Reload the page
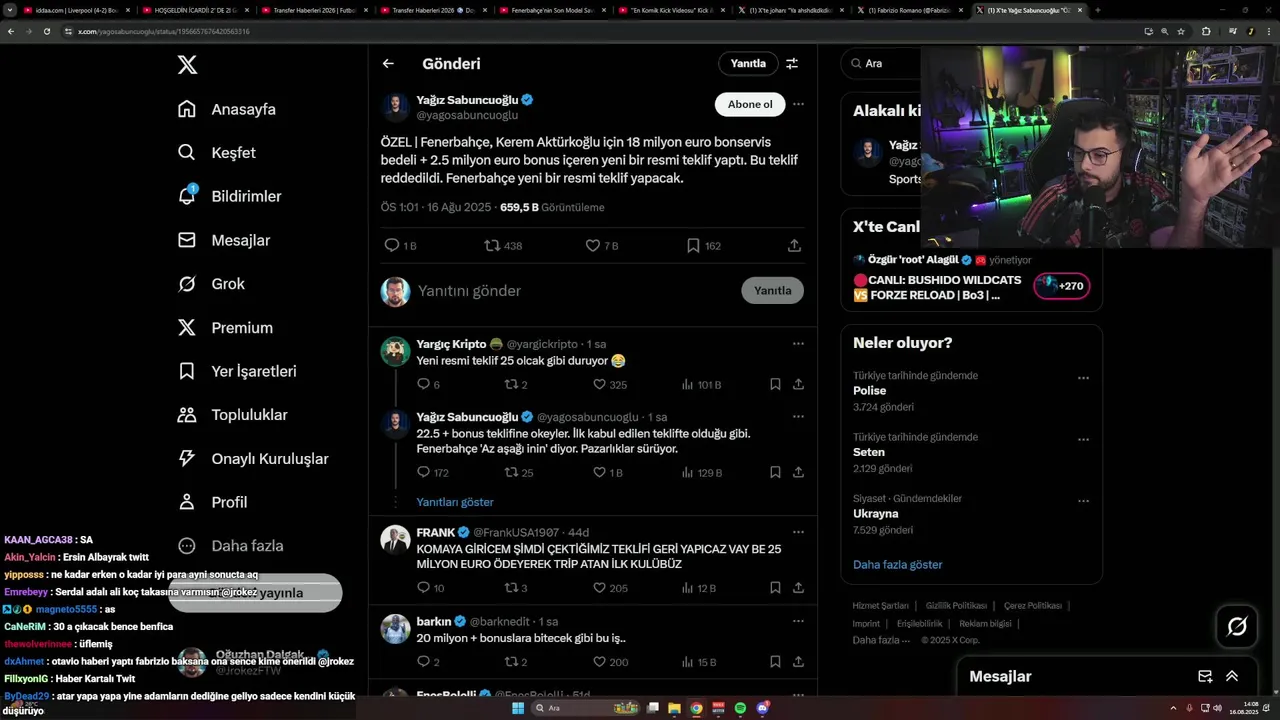 click(x=46, y=31)
